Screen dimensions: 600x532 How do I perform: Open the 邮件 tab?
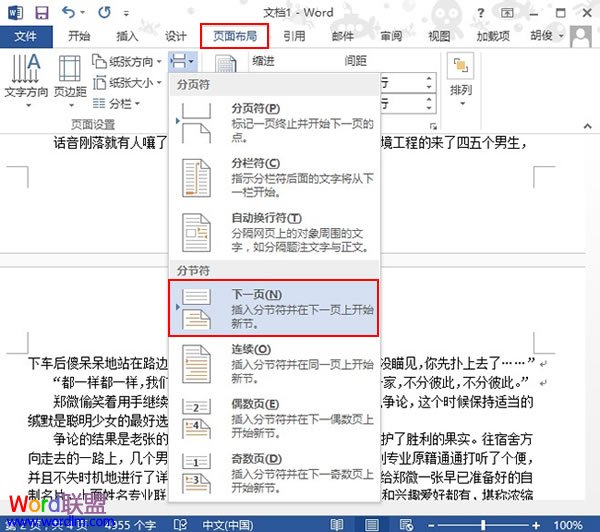pyautogui.click(x=342, y=36)
